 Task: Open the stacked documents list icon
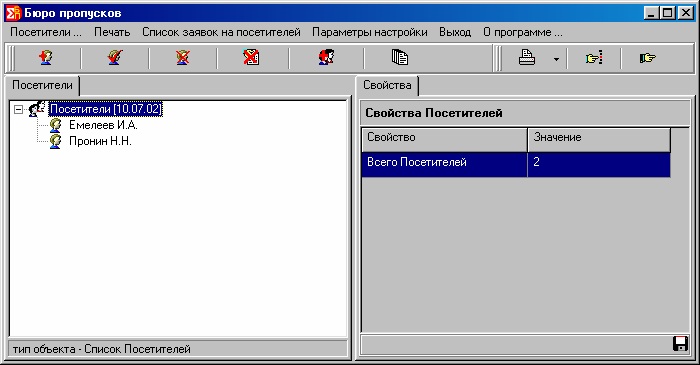pyautogui.click(x=400, y=57)
